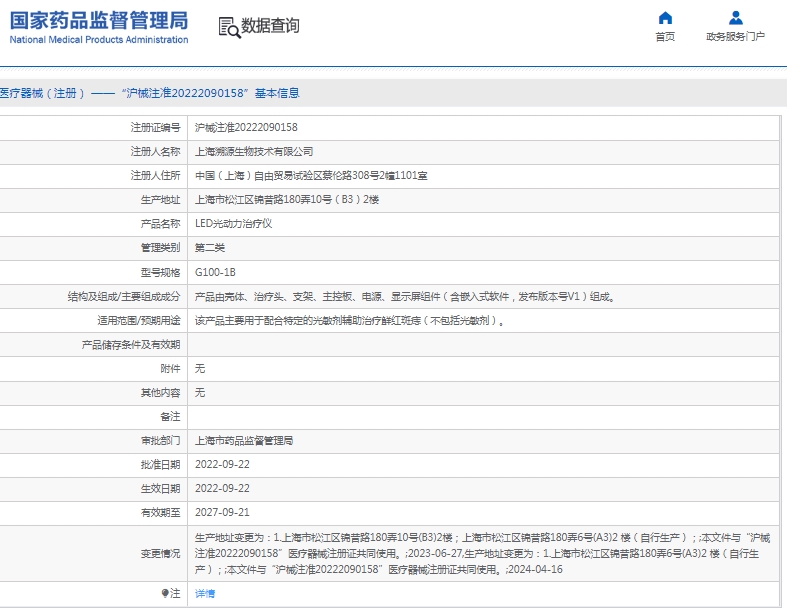Click the 备注 row label
The height and width of the screenshot is (613, 787).
pyautogui.click(x=170, y=417)
